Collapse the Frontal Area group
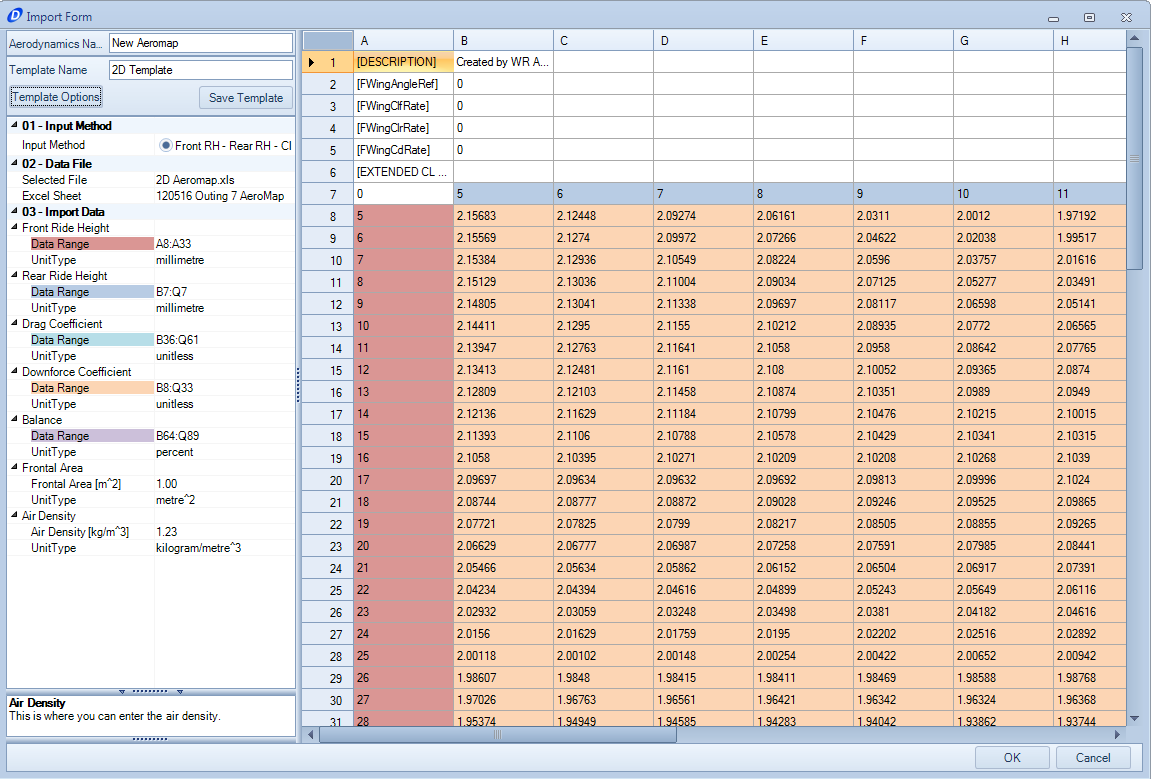This screenshot has width=1151, height=779. (15, 468)
